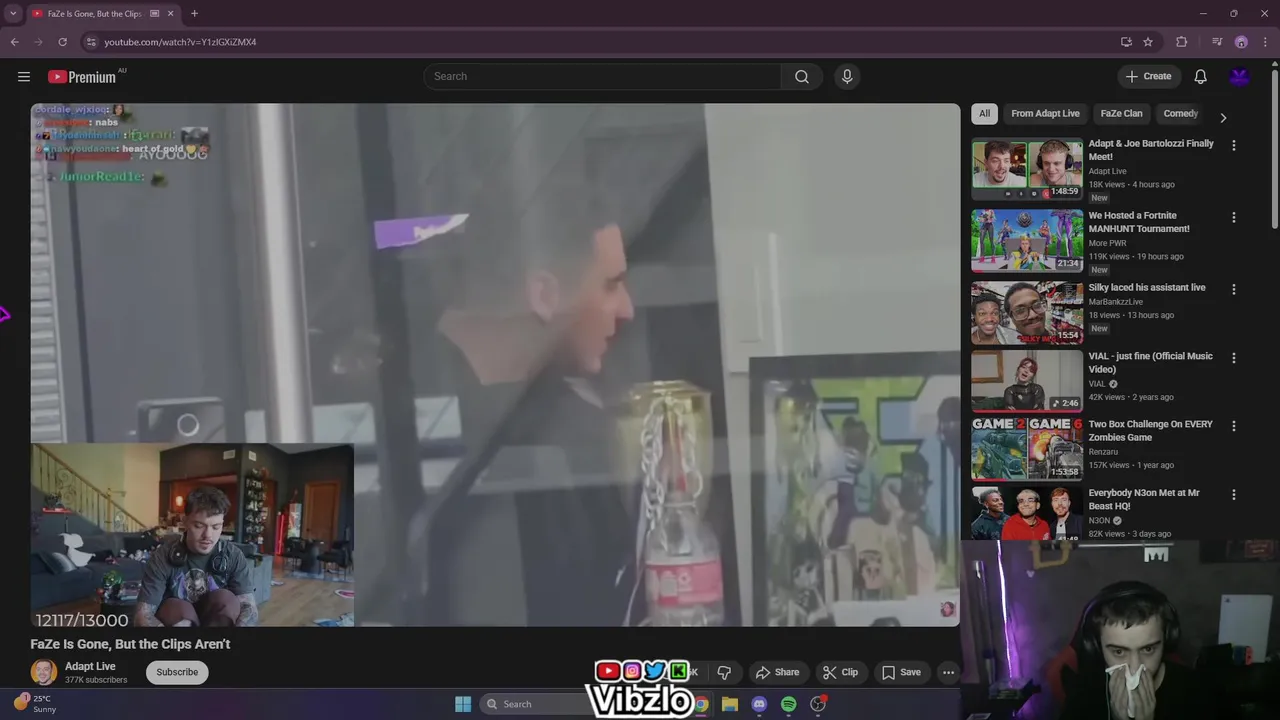1280x720 pixels.
Task: Open more actions three-dot button under video
Action: pos(948,672)
